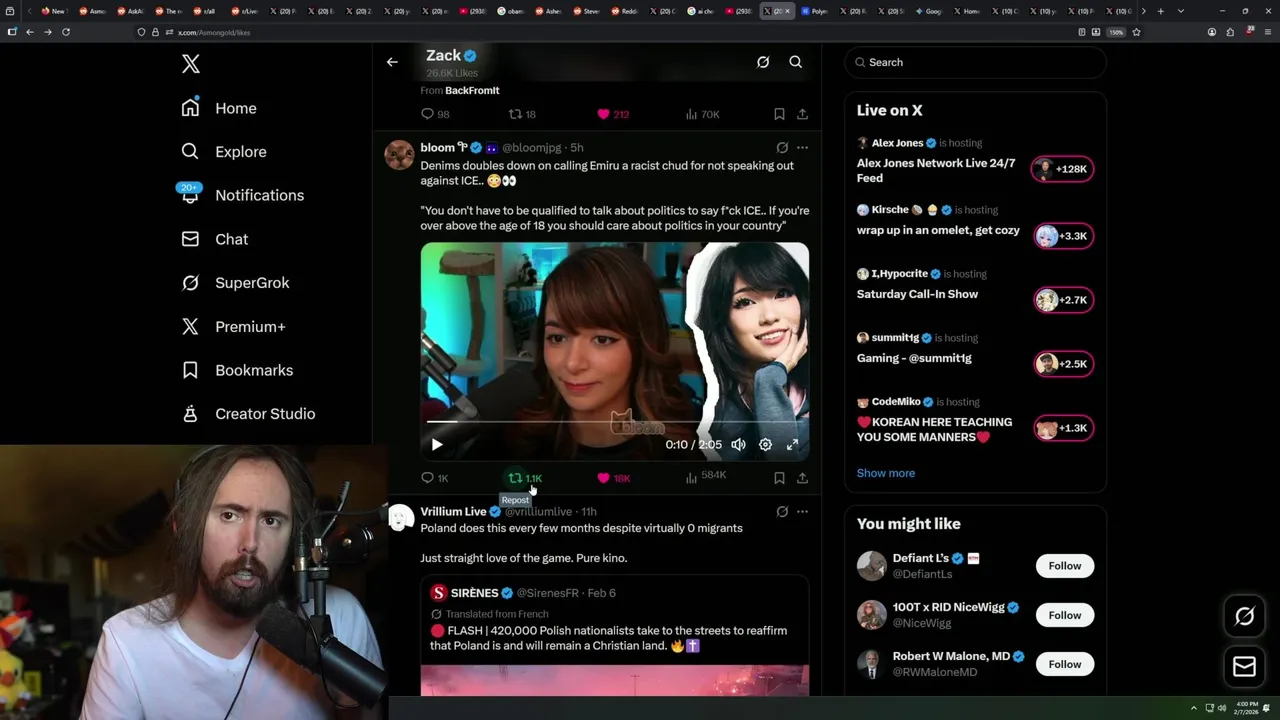Open Bookmarks in the sidebar

(237, 370)
